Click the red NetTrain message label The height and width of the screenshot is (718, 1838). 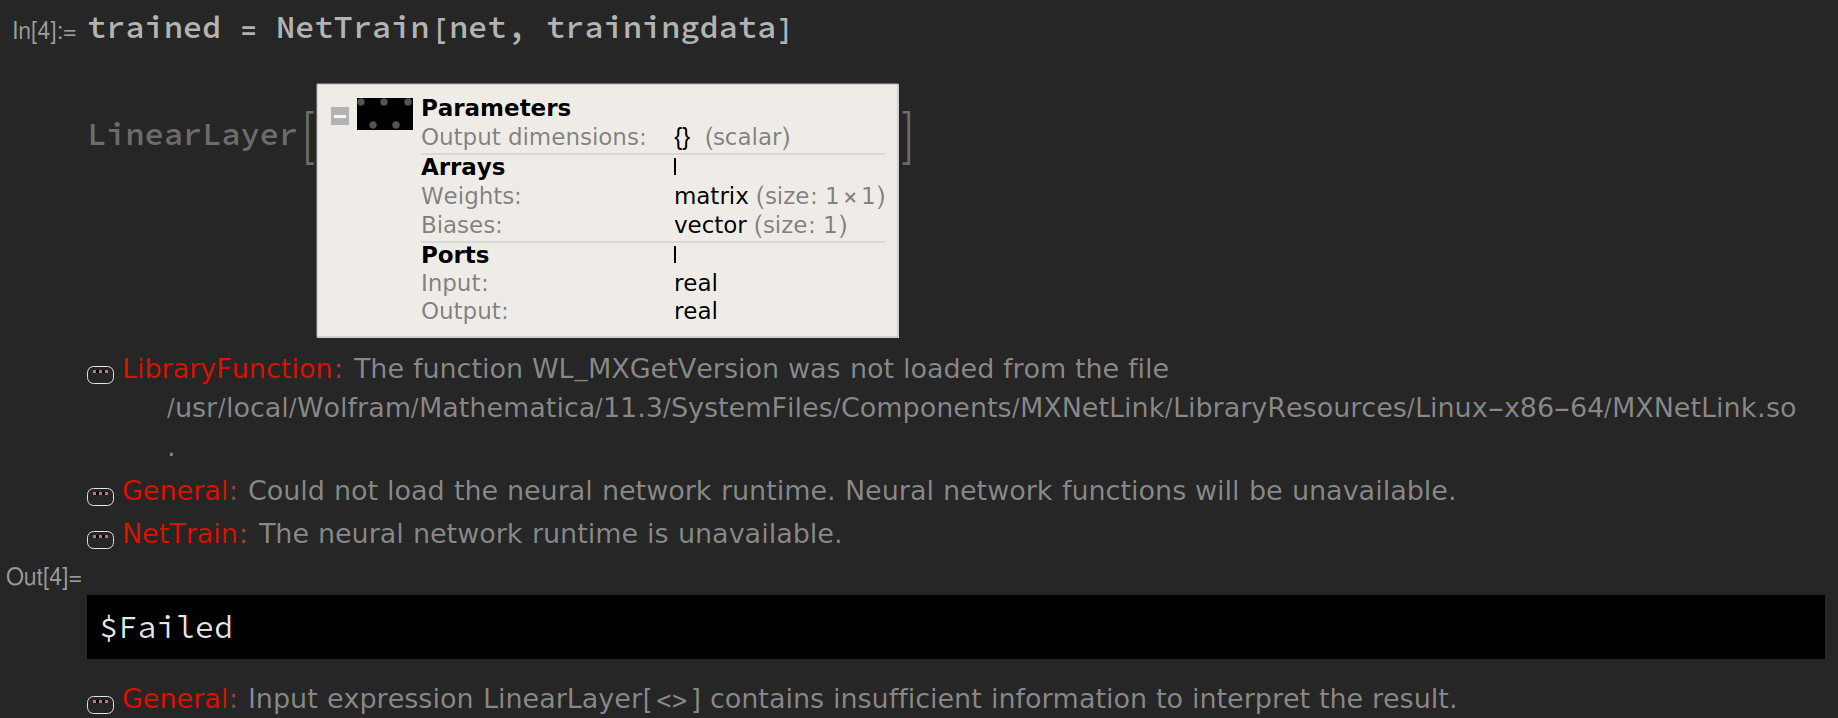[185, 534]
